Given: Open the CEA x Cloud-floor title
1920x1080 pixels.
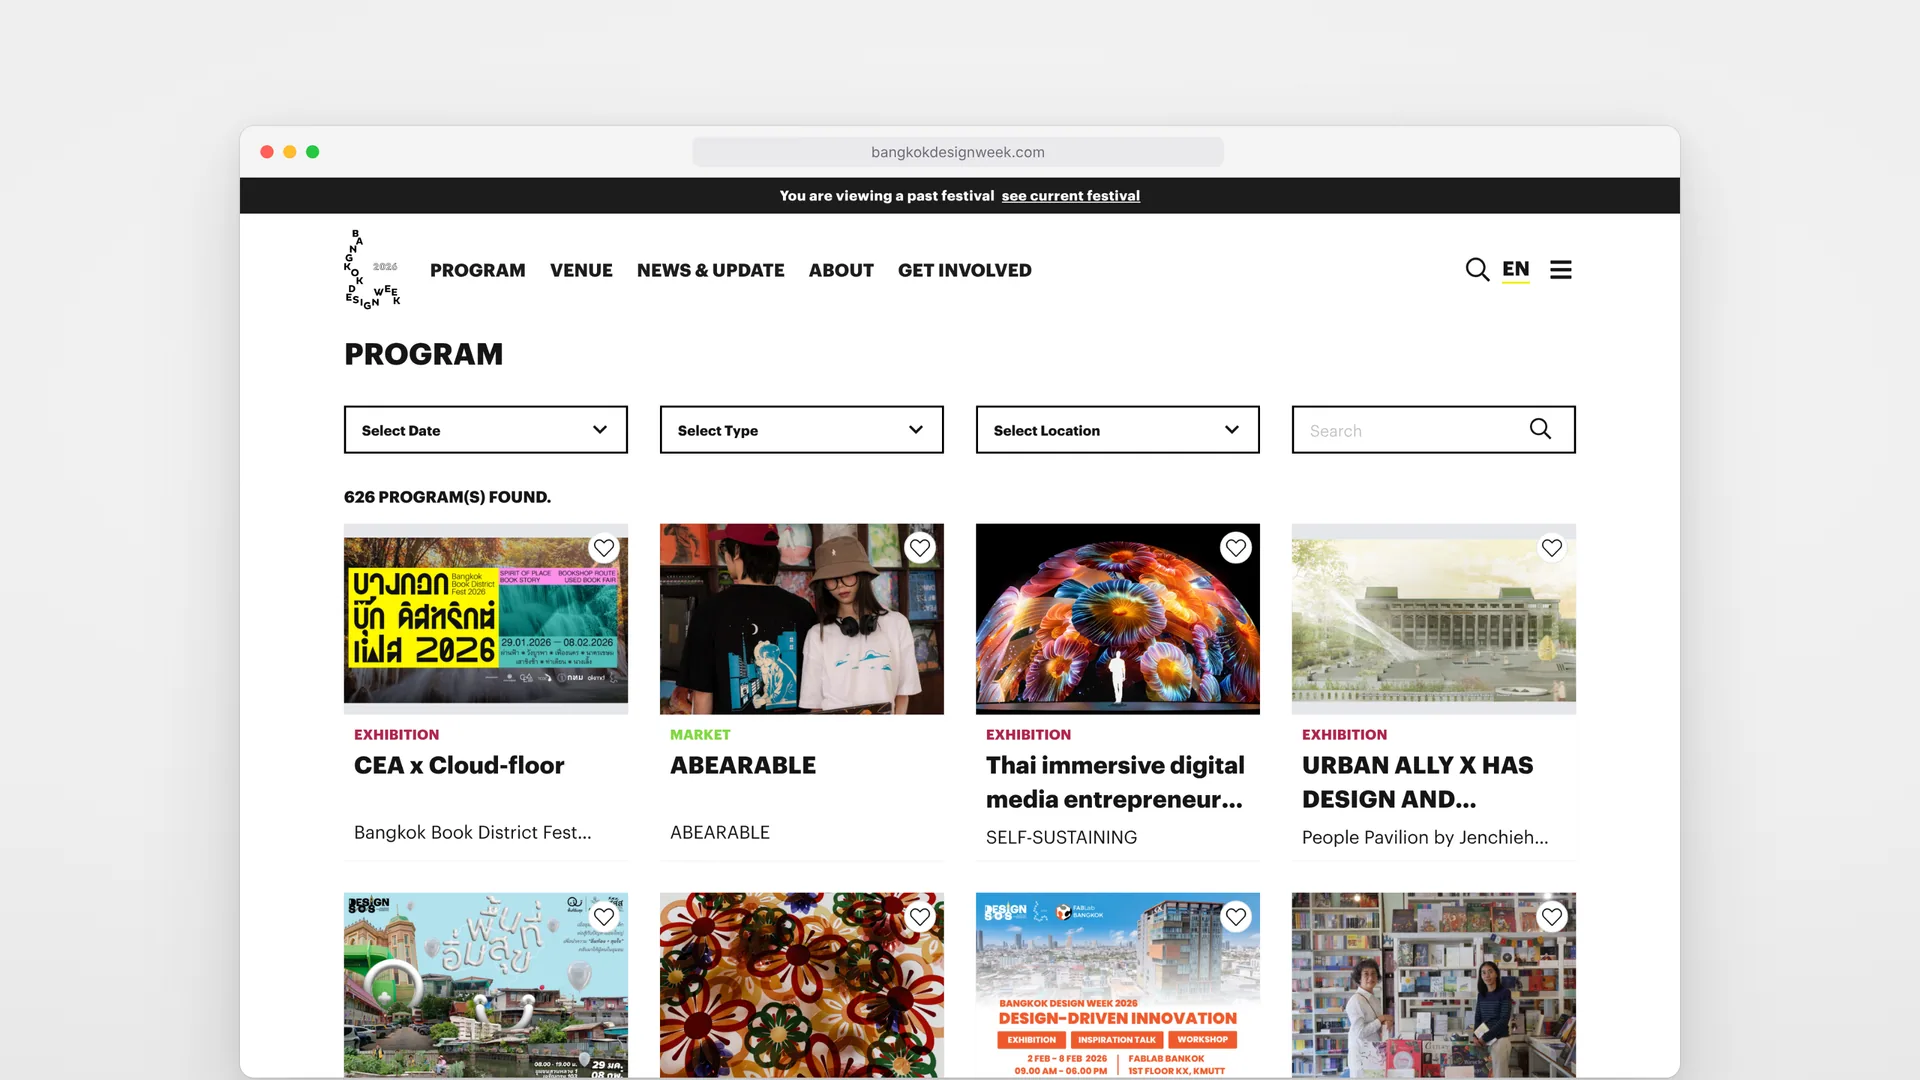Looking at the screenshot, I should (459, 765).
